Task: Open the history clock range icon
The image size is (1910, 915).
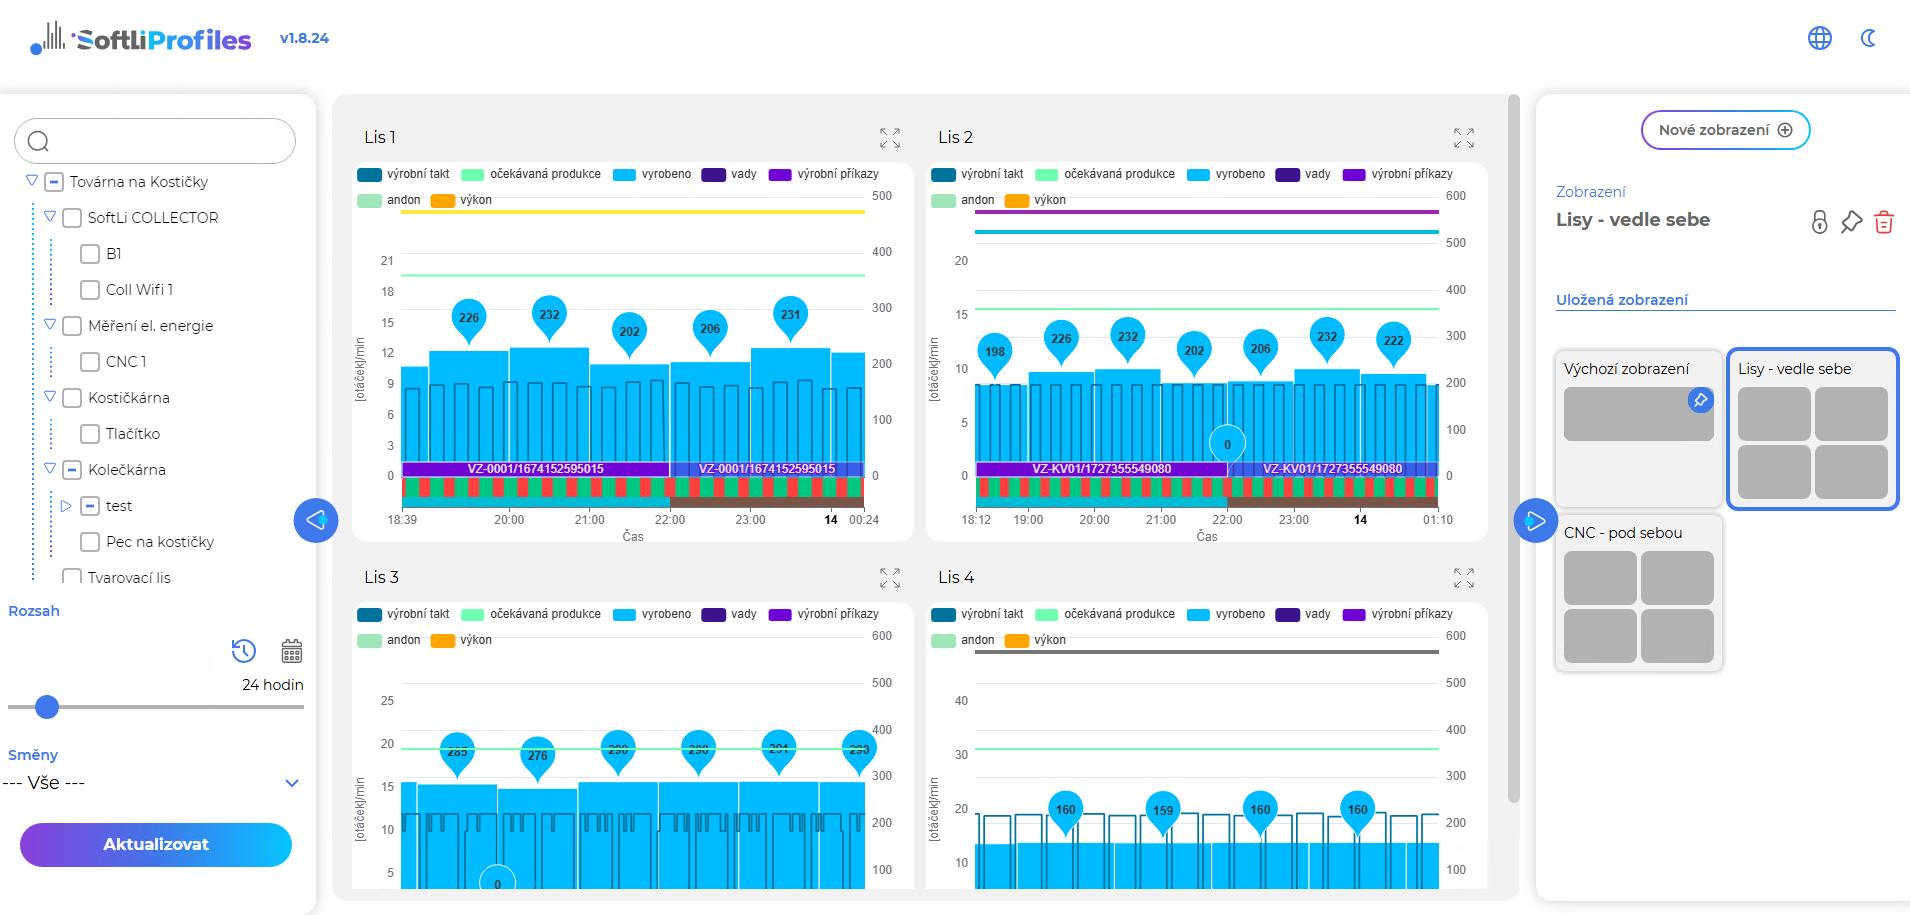Action: [244, 651]
